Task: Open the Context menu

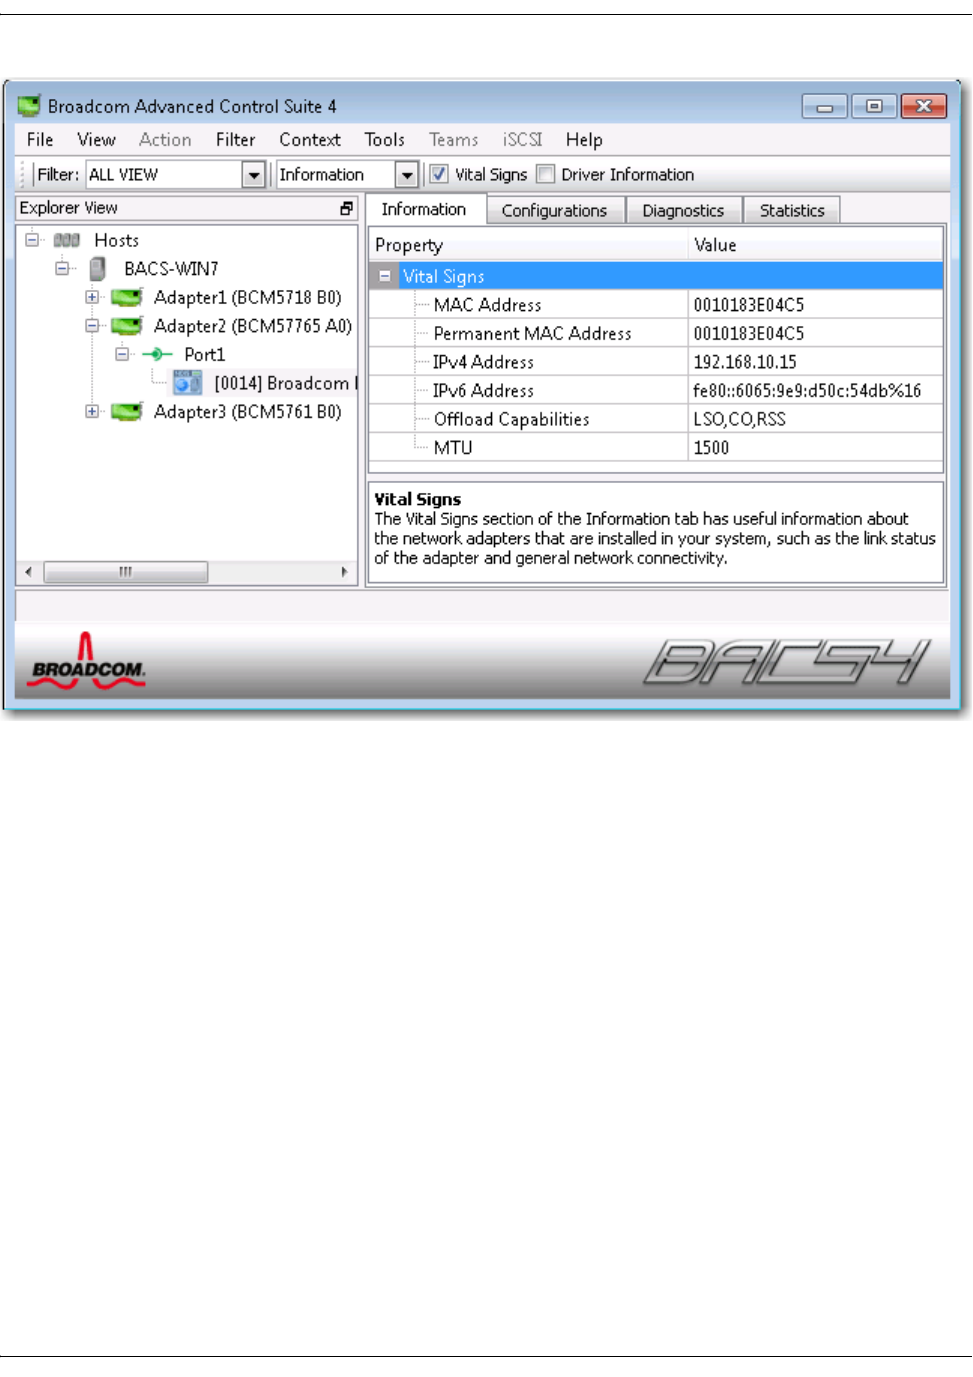Action: (310, 140)
